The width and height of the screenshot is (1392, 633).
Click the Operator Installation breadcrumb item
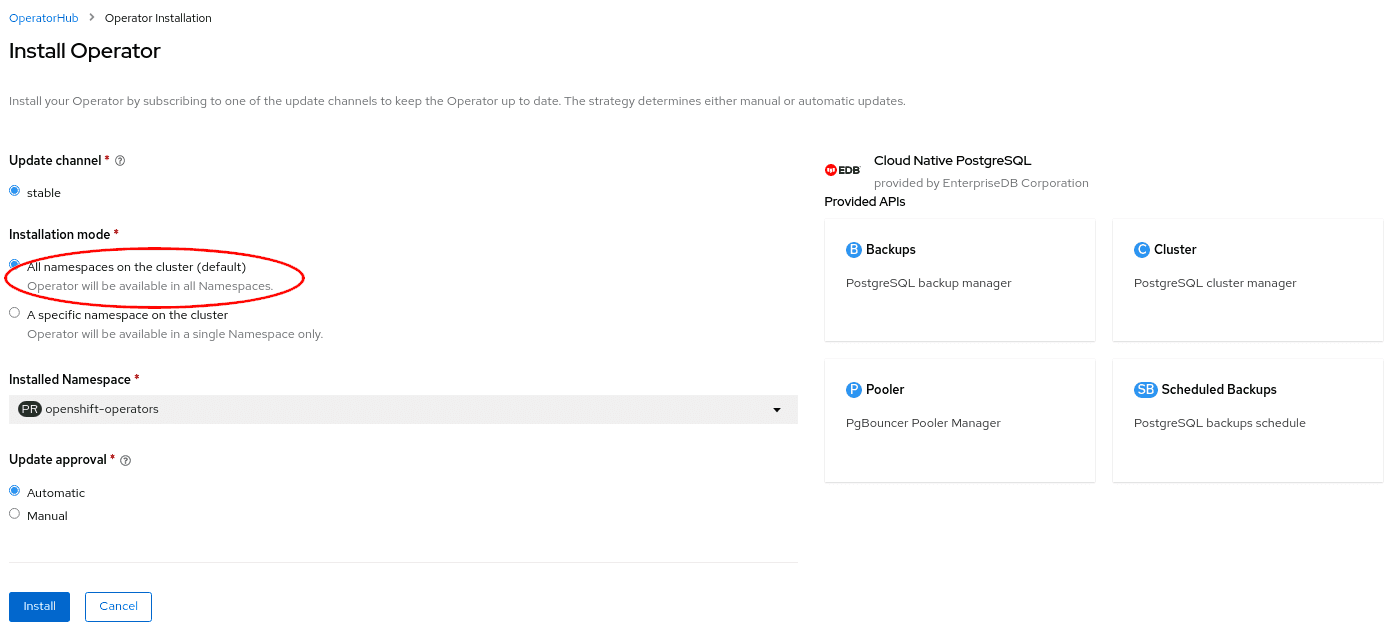(156, 17)
